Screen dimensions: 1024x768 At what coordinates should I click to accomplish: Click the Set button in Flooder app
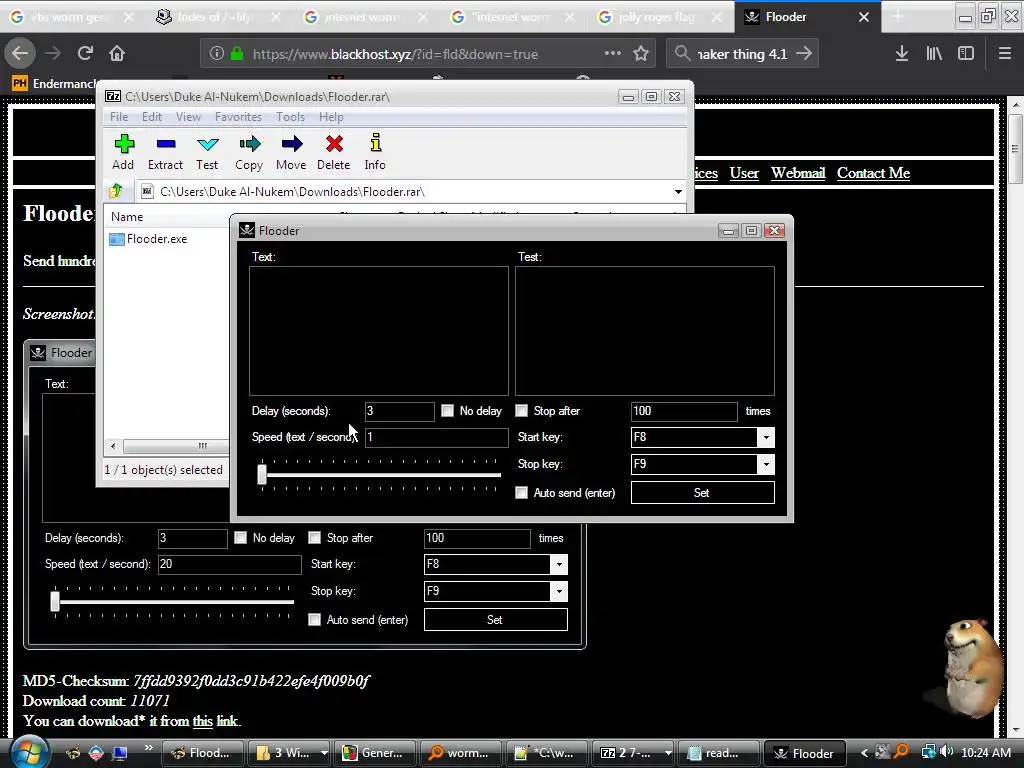703,492
